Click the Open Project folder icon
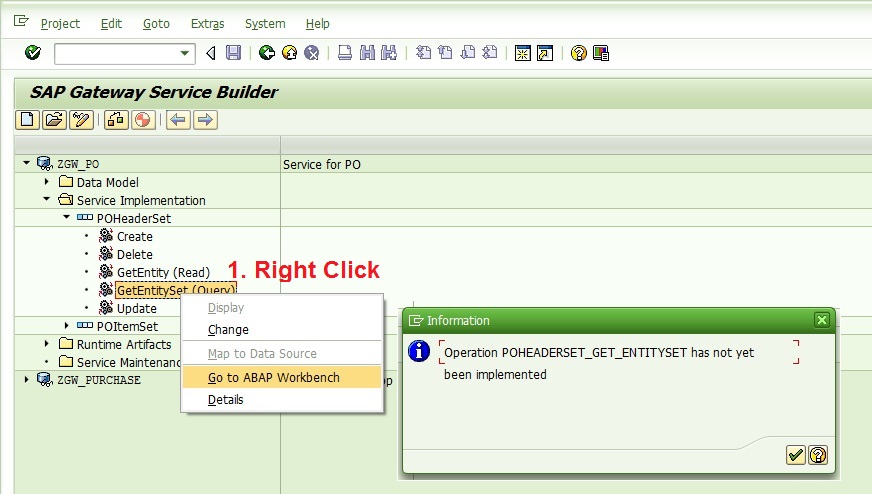 click(x=54, y=120)
